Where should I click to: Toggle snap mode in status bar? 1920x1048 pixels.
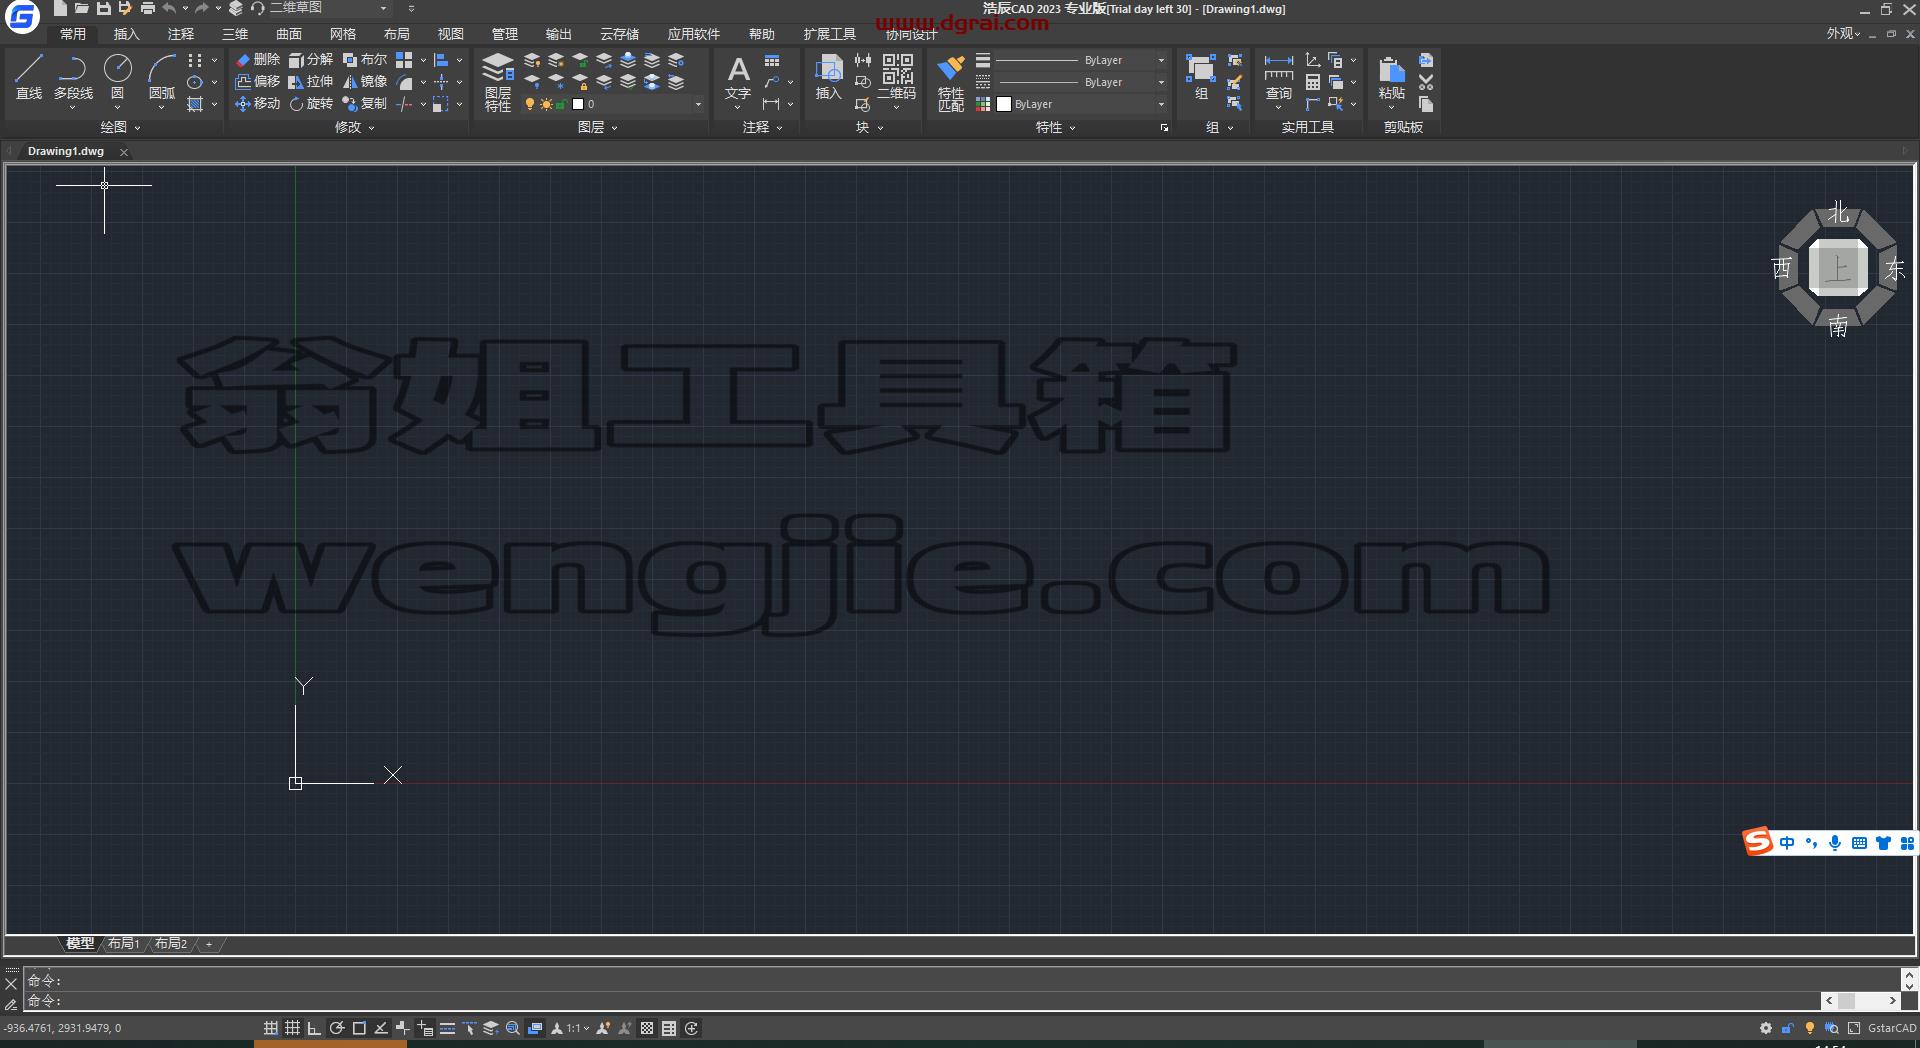click(271, 1028)
